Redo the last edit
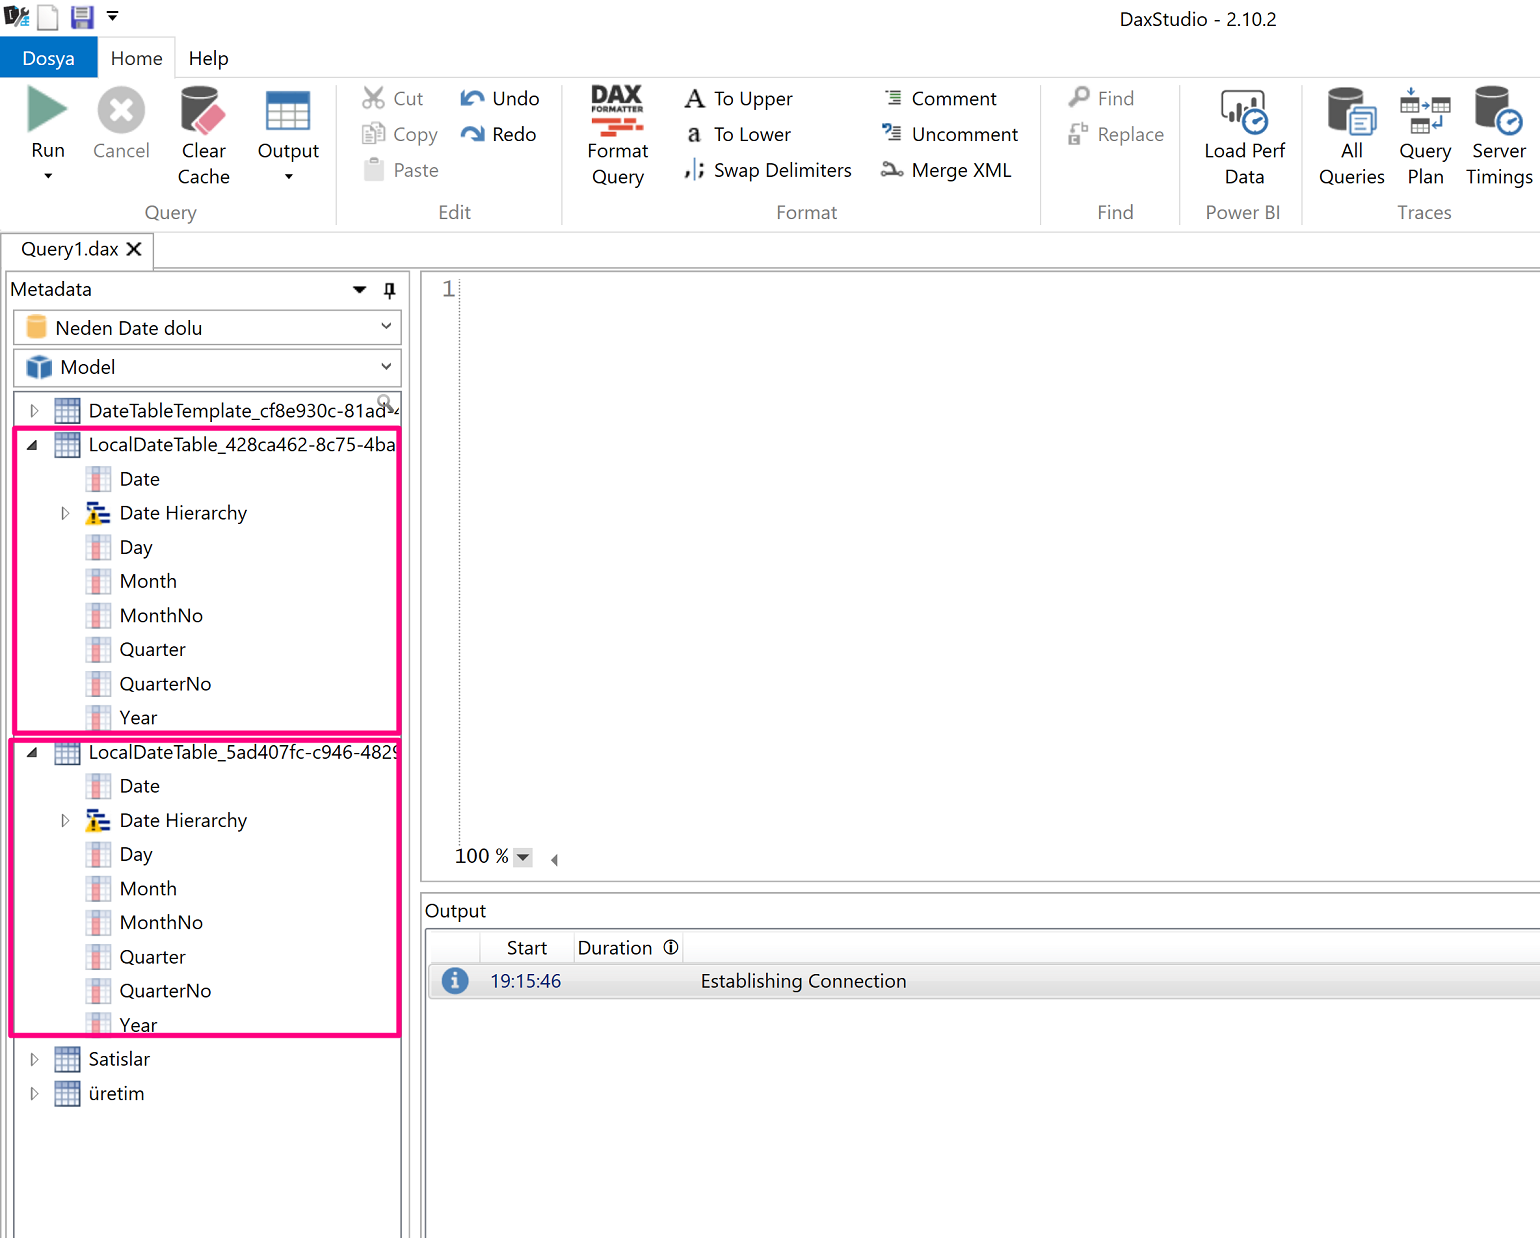Screen dimensions: 1540x1238 click(x=499, y=134)
